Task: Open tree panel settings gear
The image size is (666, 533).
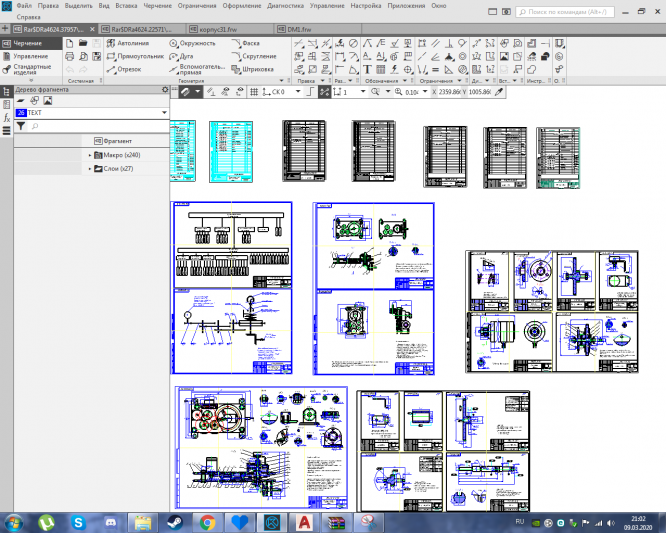Action: click(165, 90)
